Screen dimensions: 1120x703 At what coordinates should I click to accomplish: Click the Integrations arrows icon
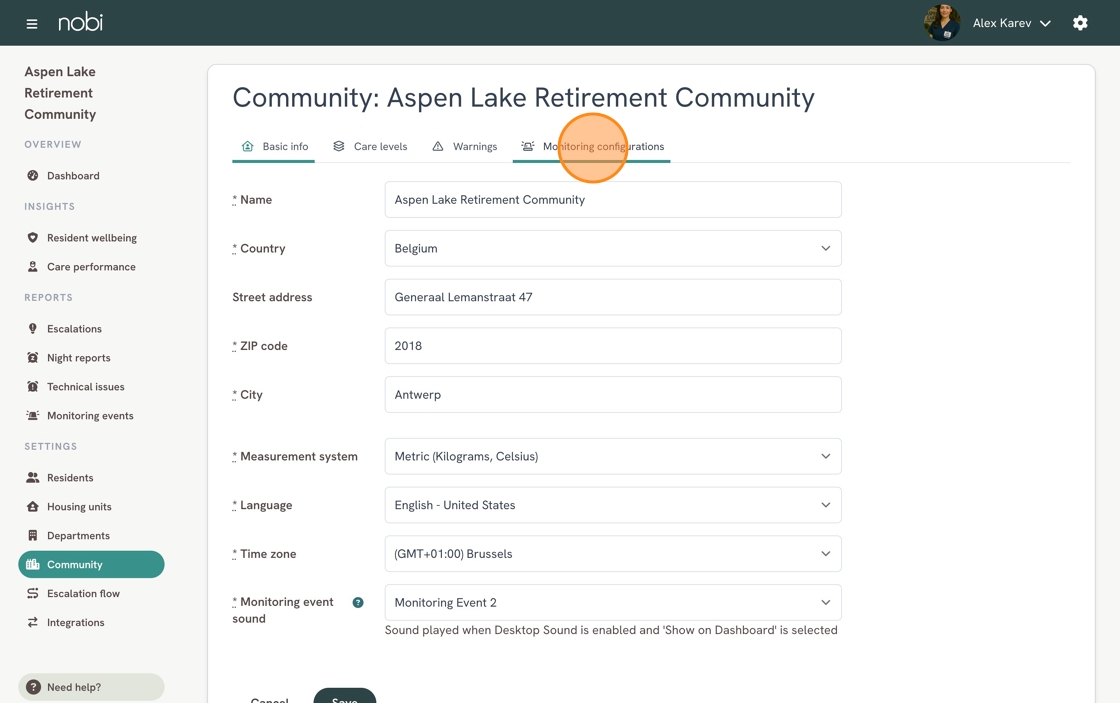[33, 622]
